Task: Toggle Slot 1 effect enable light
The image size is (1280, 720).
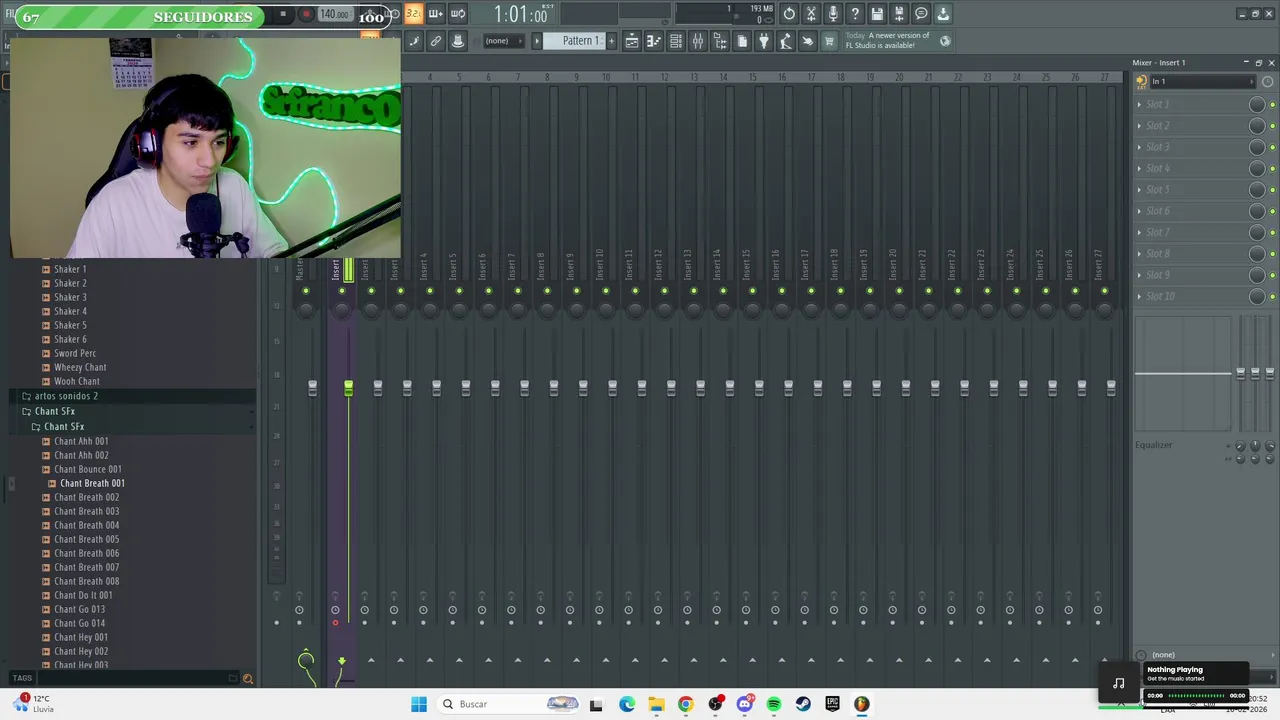Action: pyautogui.click(x=1272, y=104)
